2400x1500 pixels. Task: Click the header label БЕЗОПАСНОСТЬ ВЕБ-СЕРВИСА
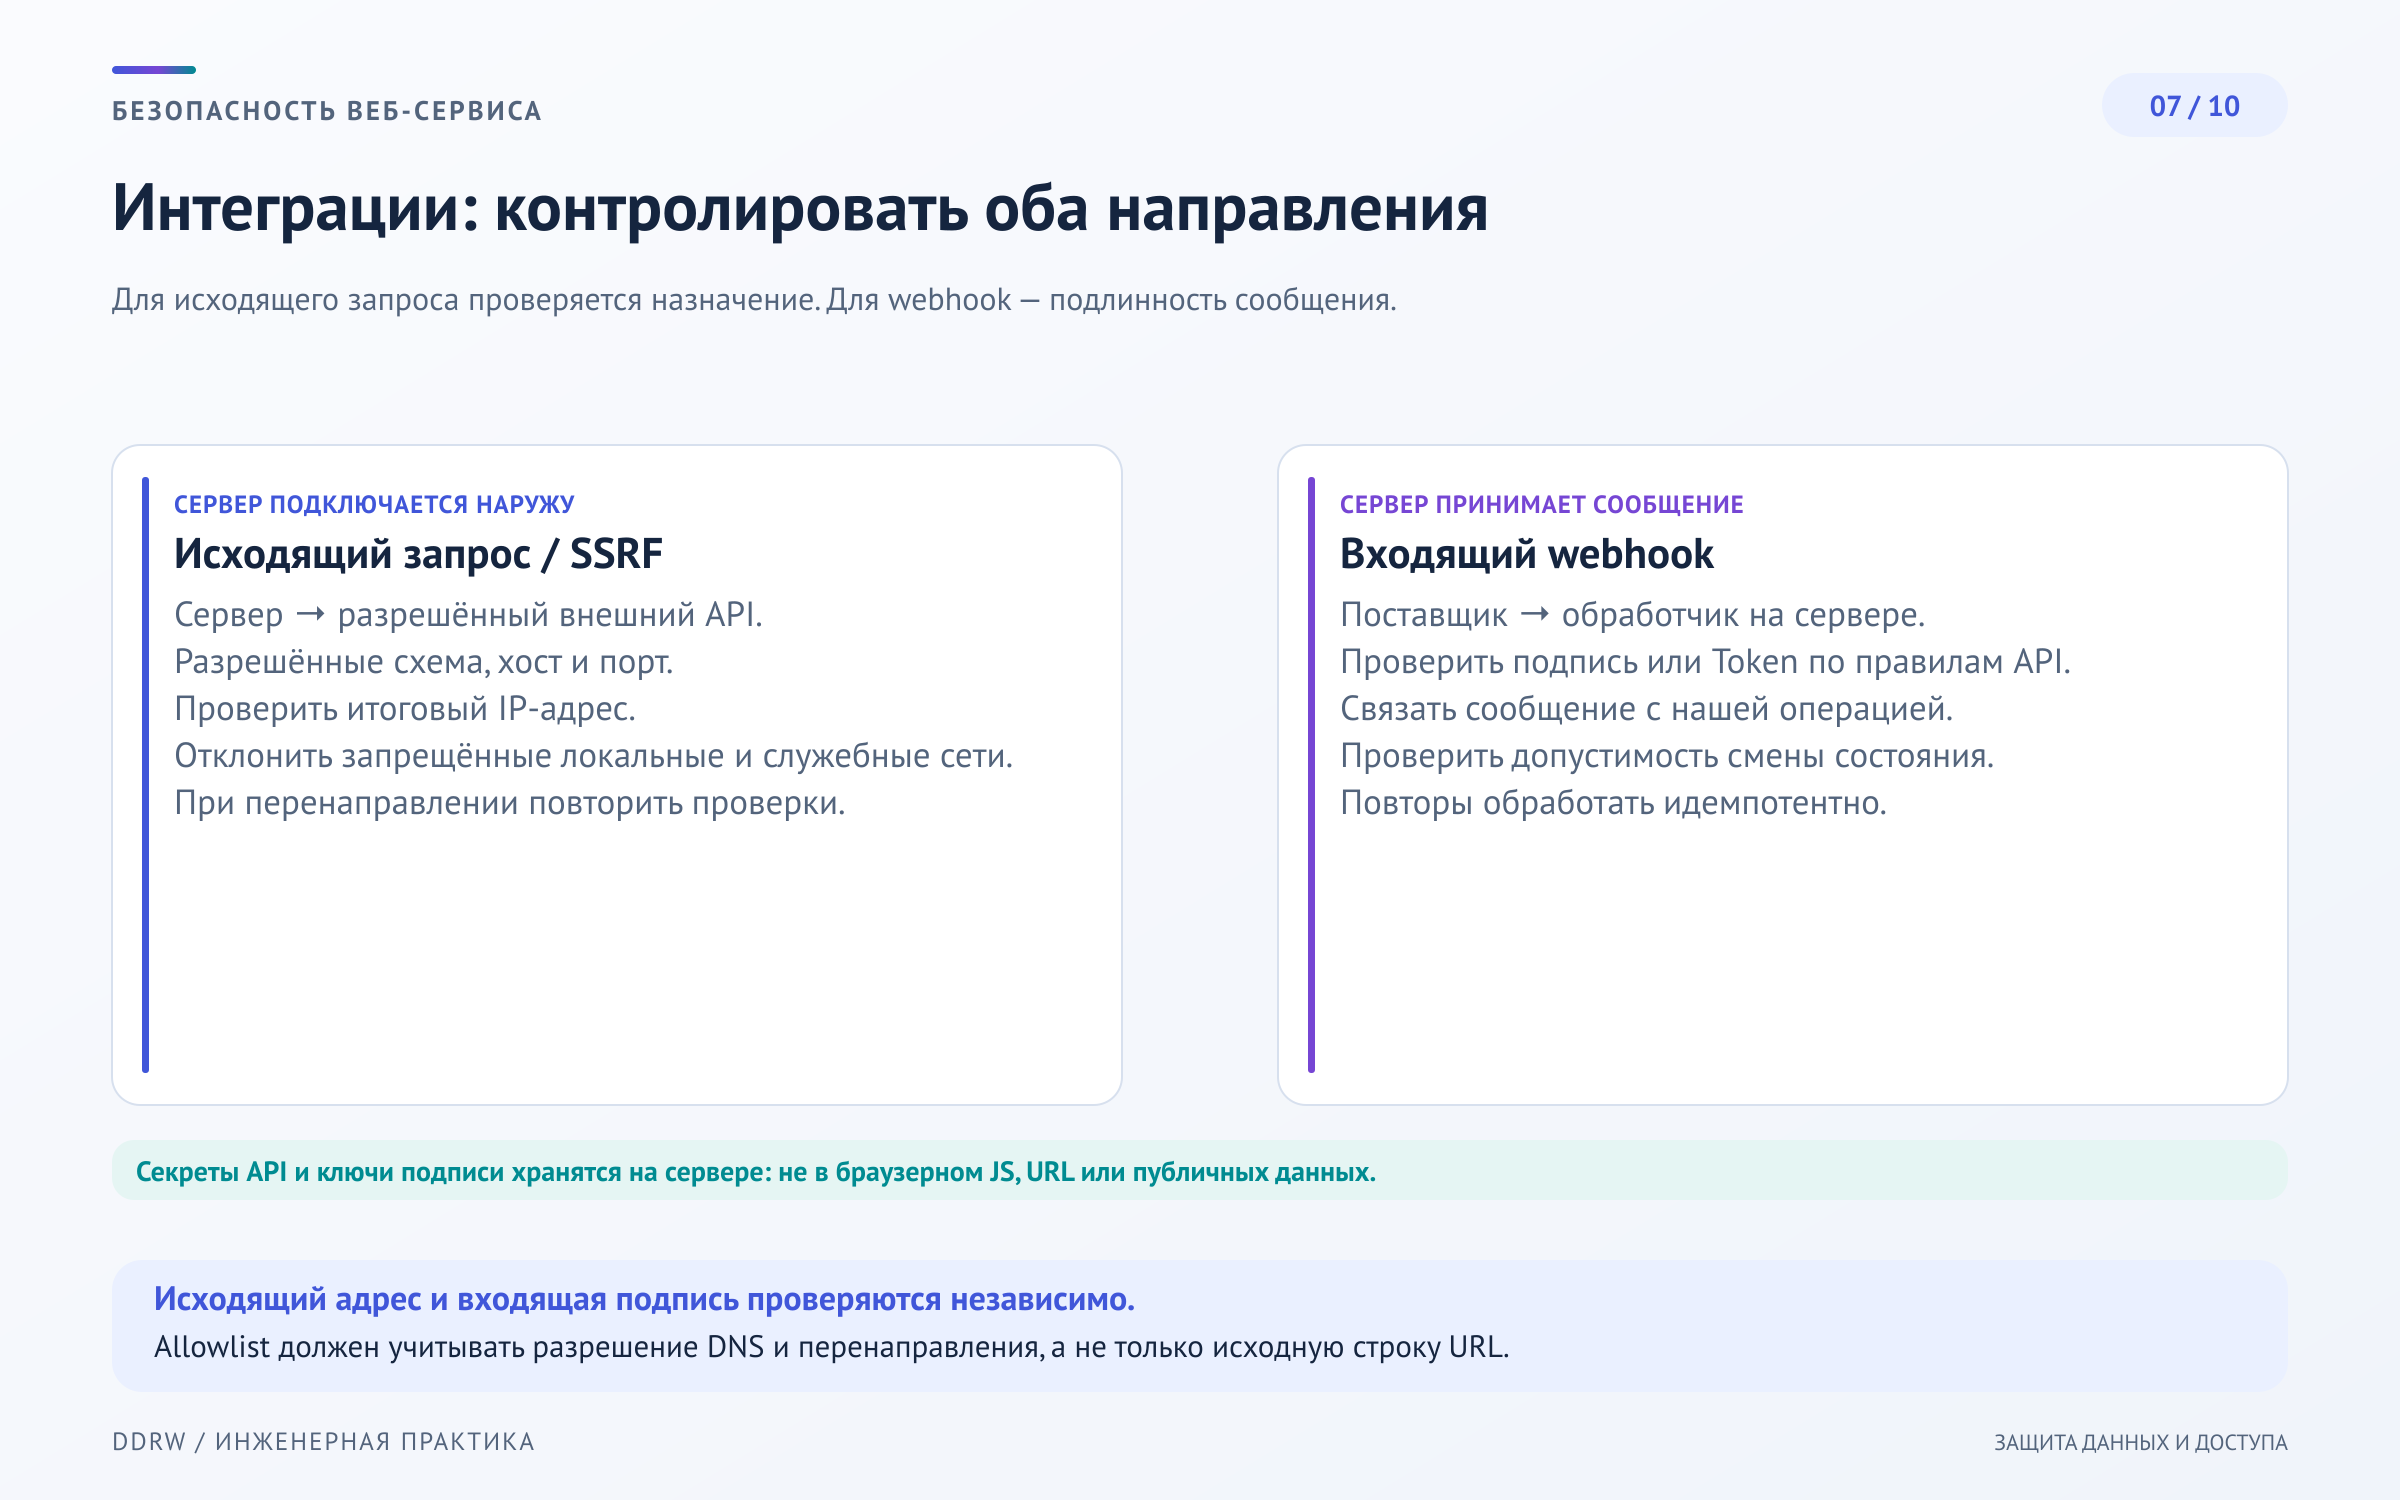[x=327, y=111]
